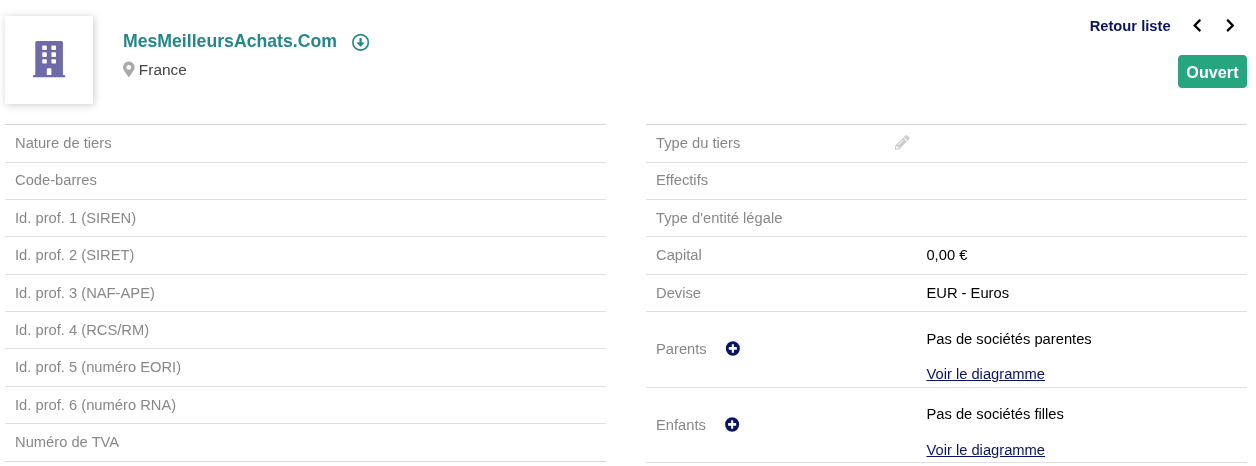Click the Numéro de TVA field label

(67, 442)
